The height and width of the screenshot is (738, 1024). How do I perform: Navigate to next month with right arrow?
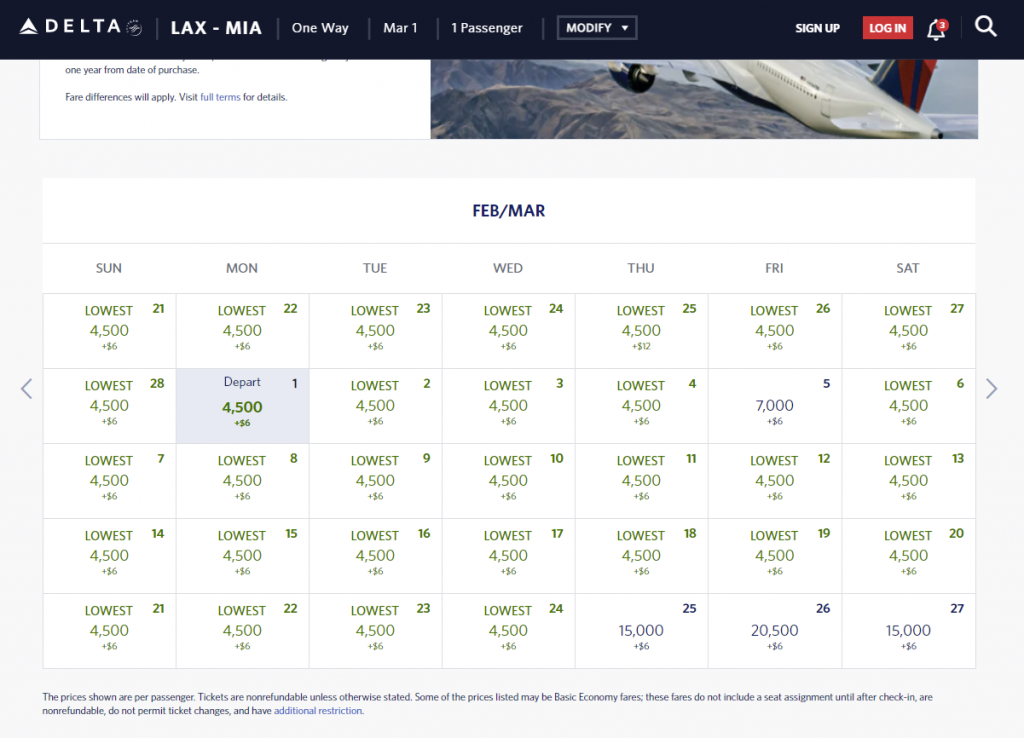point(991,389)
